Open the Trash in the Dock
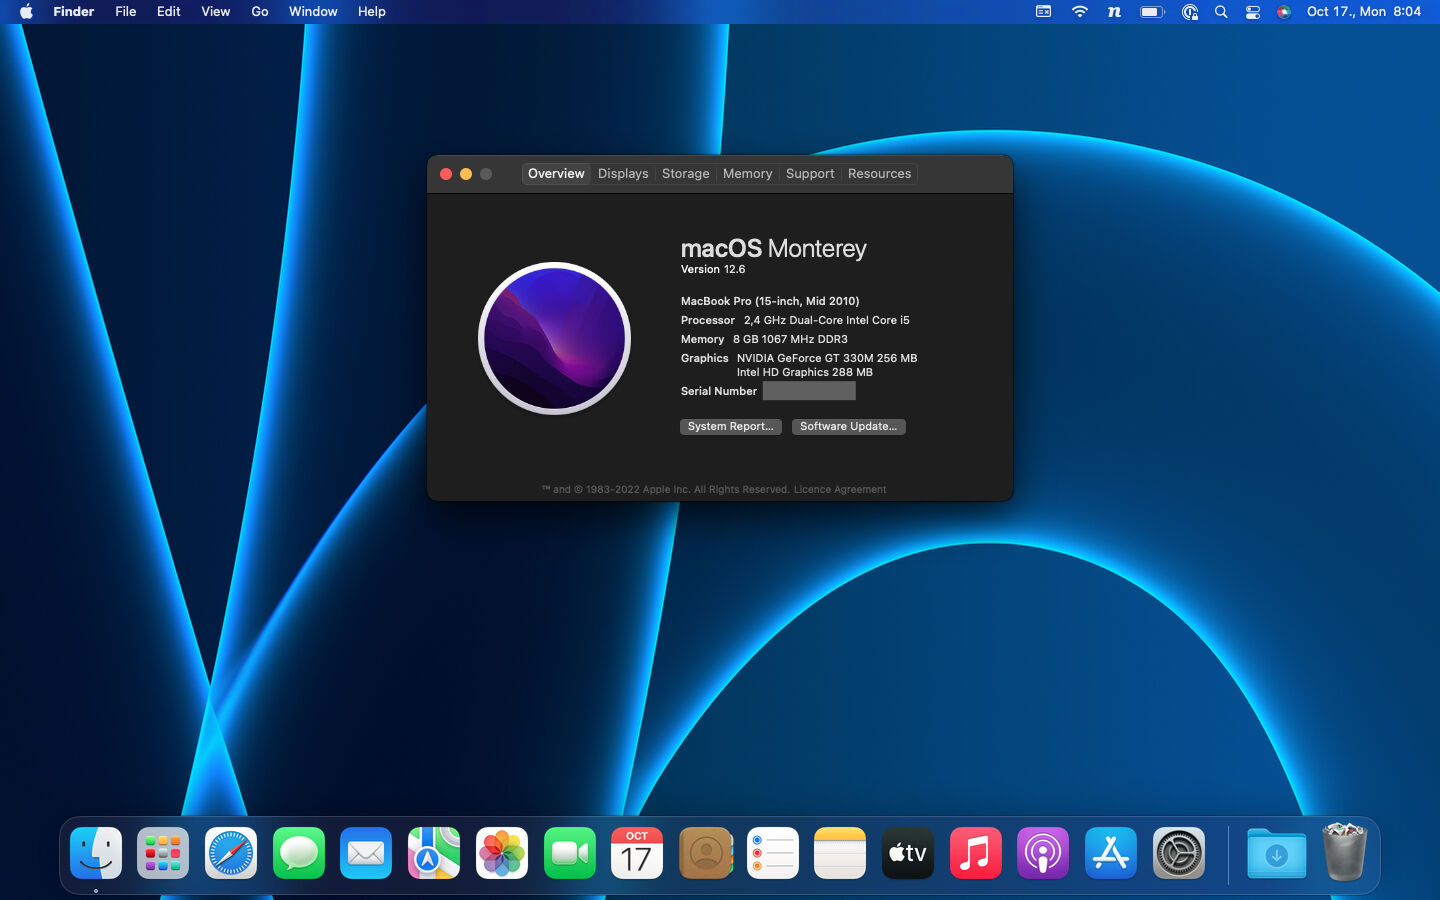 click(1344, 851)
